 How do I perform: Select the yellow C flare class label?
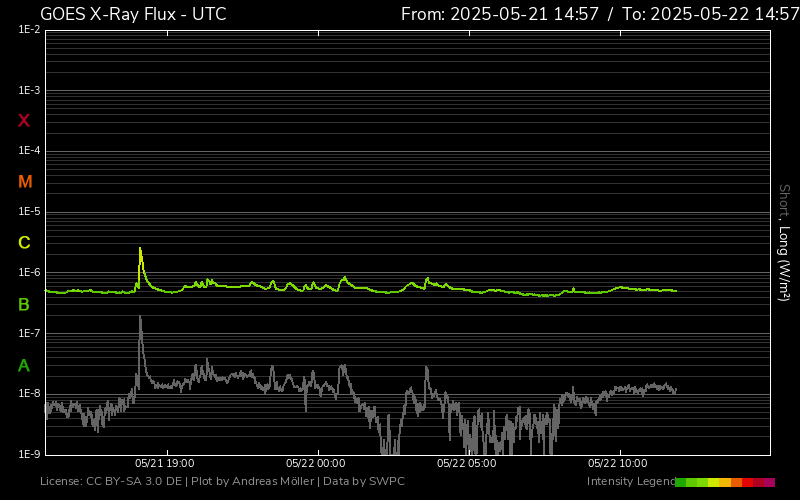pos(24,243)
